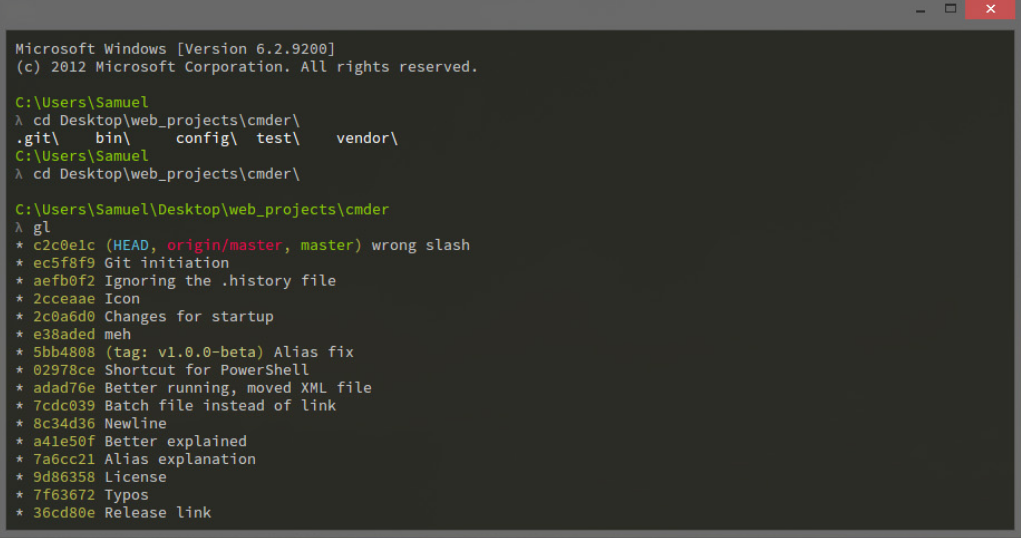Maximize the terminal window

(950, 9)
